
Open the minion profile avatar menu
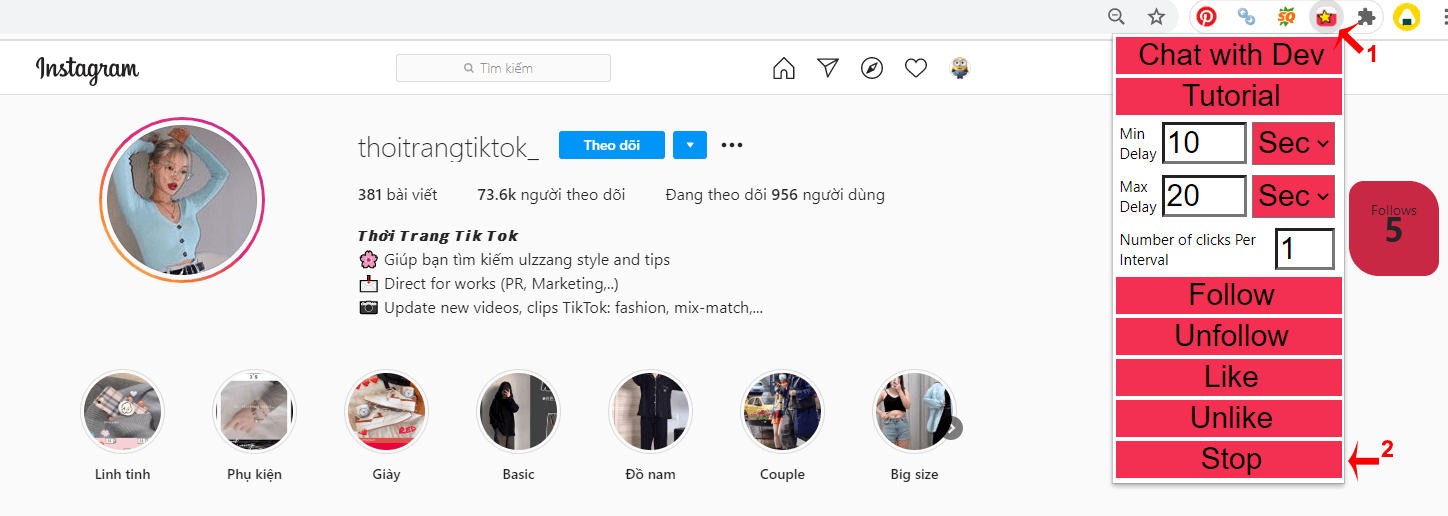pos(960,68)
